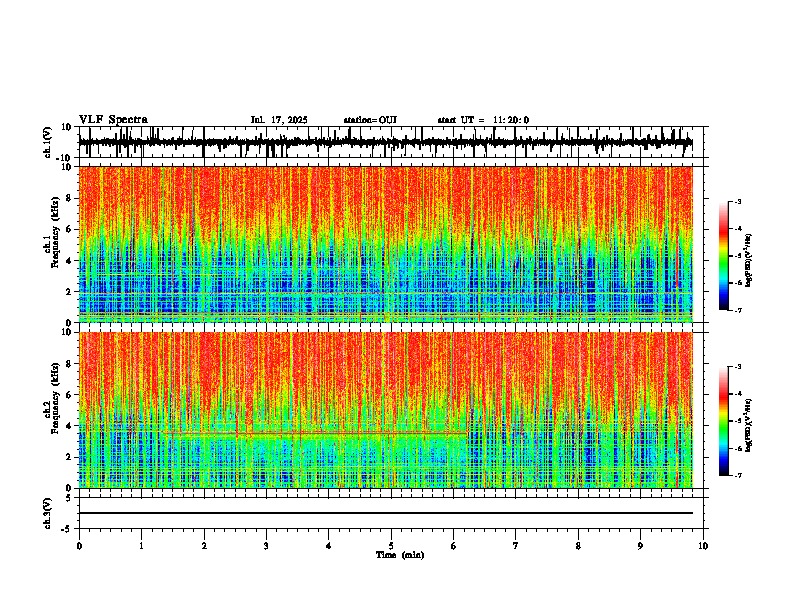Click the "1" tick on the time axis
This screenshot has width=792, height=612.
pos(141,546)
